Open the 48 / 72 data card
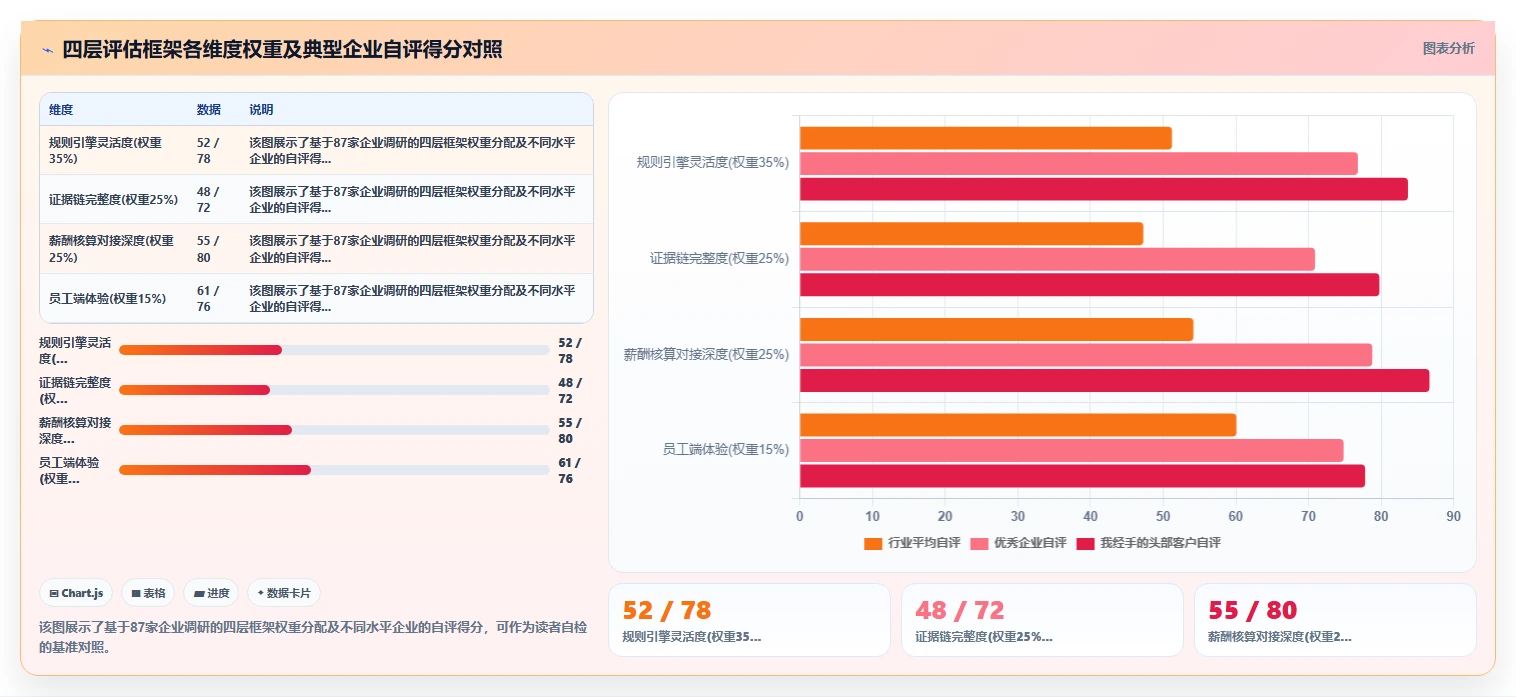 point(1042,620)
